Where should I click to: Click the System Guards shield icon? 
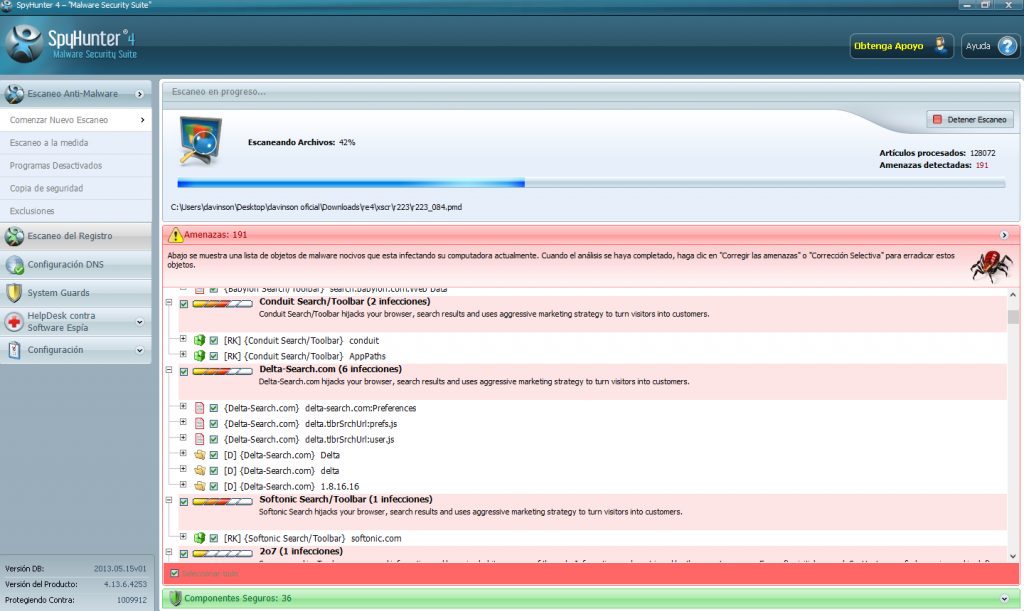point(14,293)
